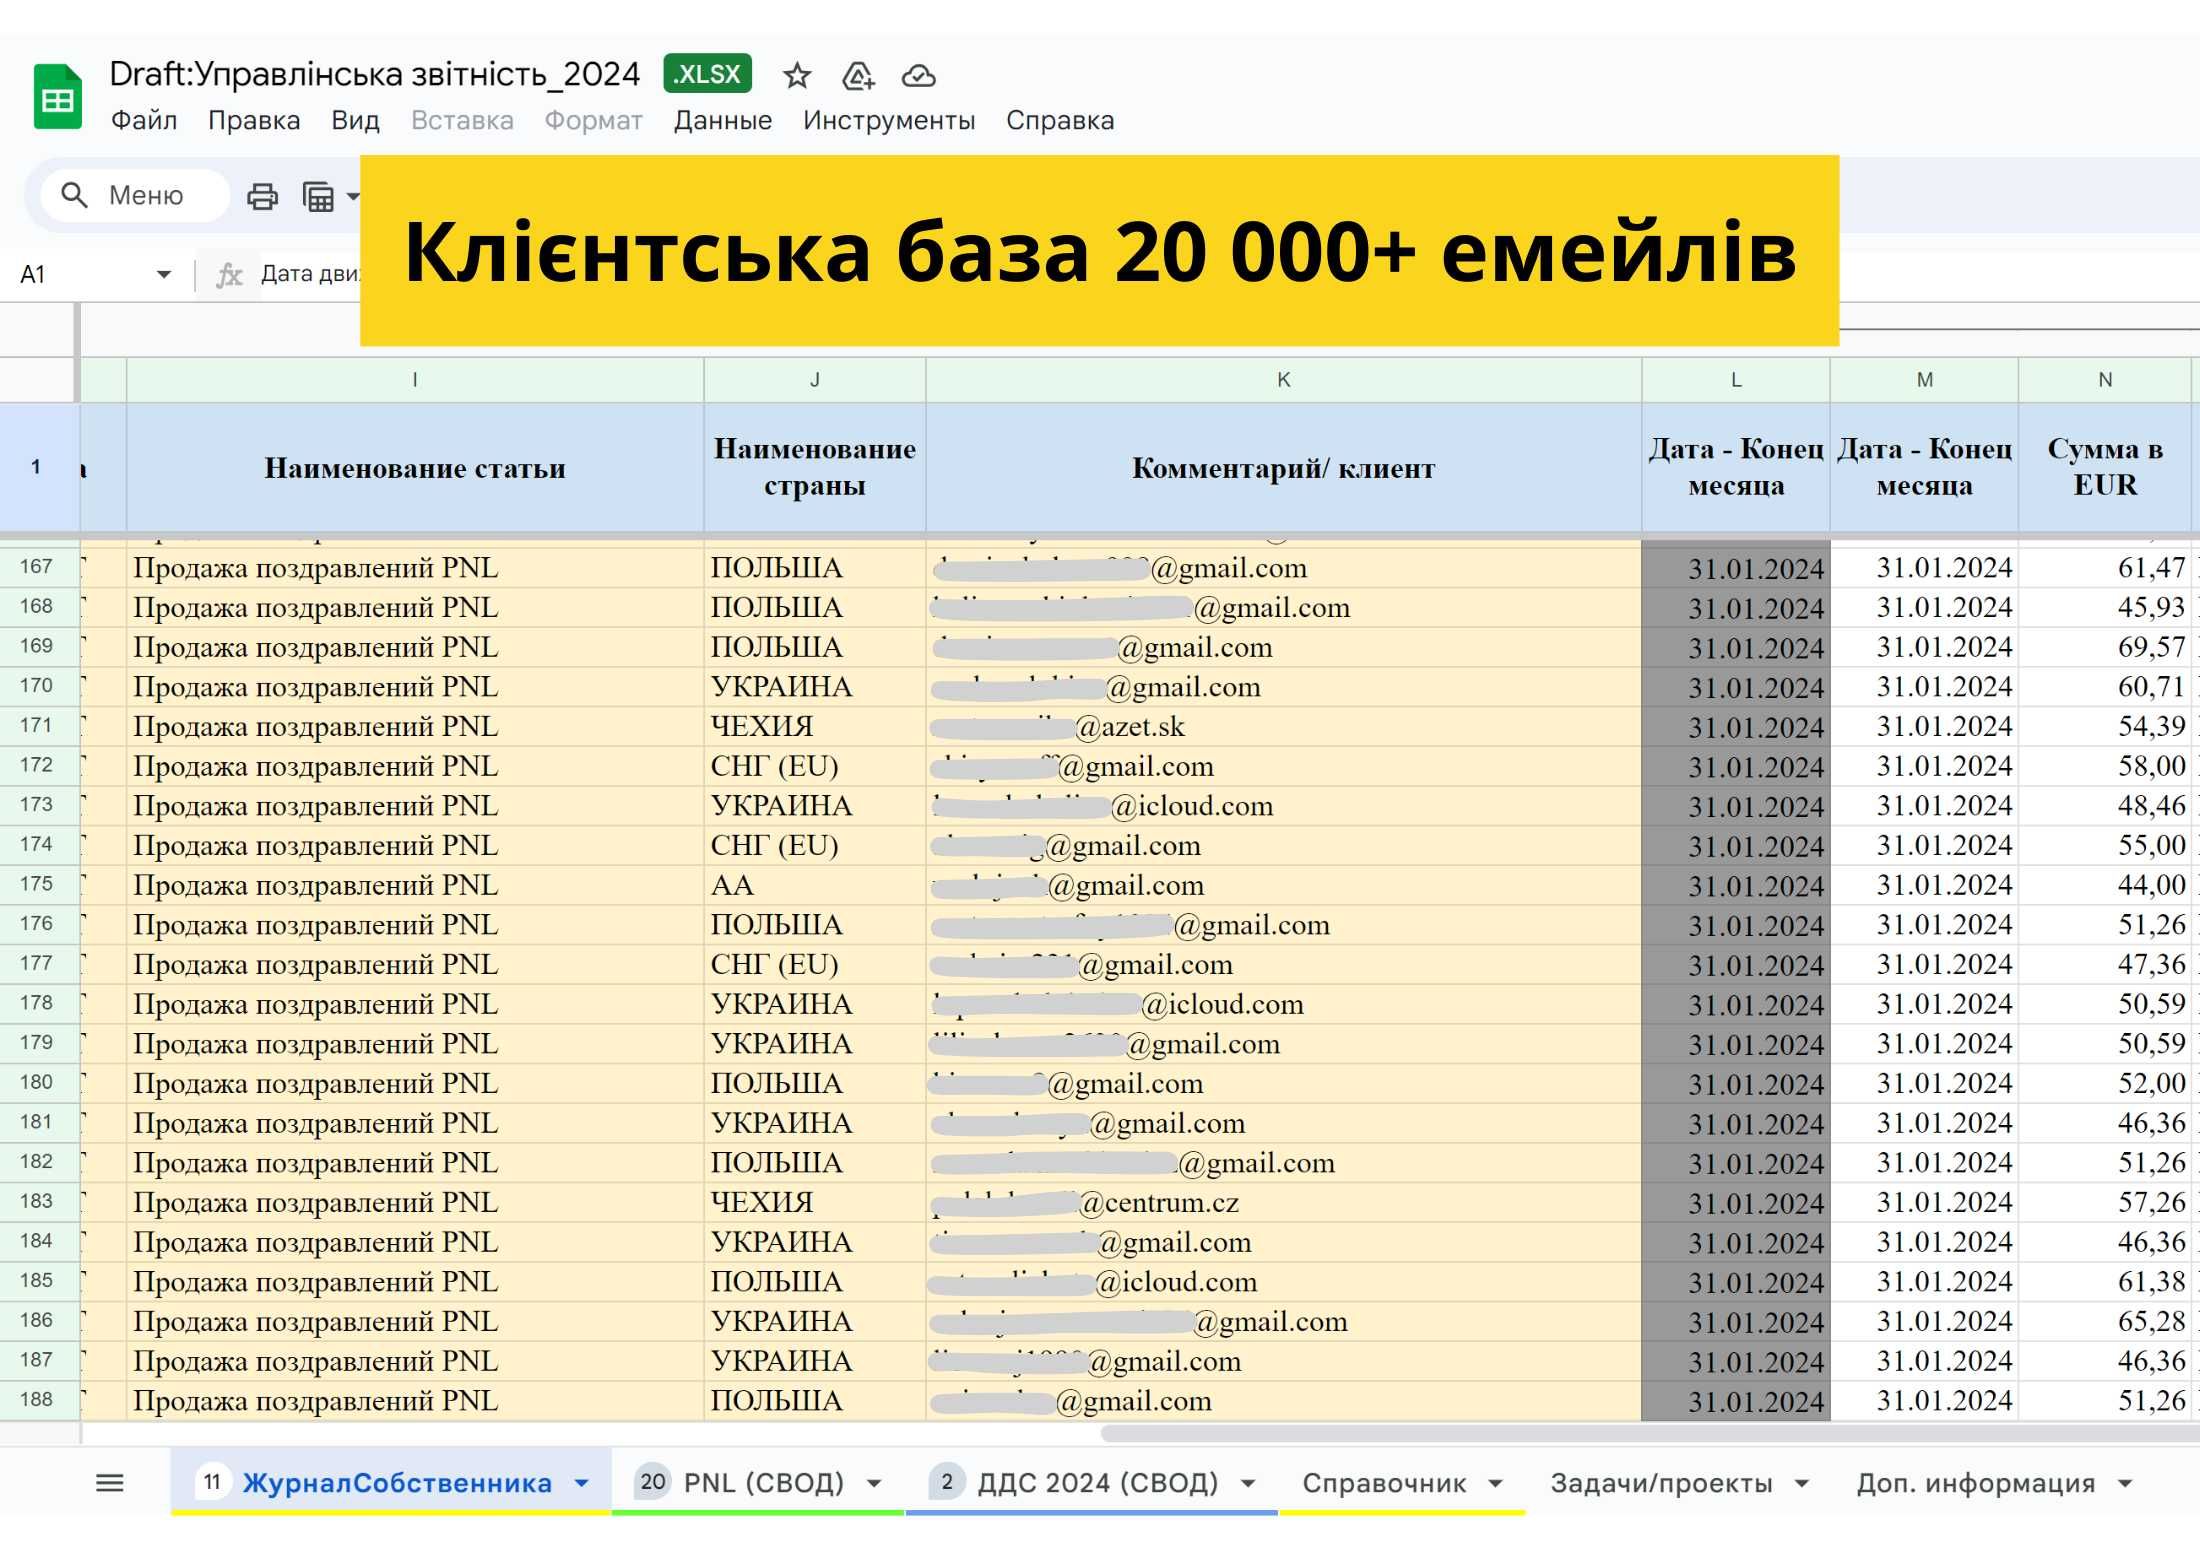The image size is (2200, 1550).
Task: Select column J header
Action: click(x=815, y=380)
